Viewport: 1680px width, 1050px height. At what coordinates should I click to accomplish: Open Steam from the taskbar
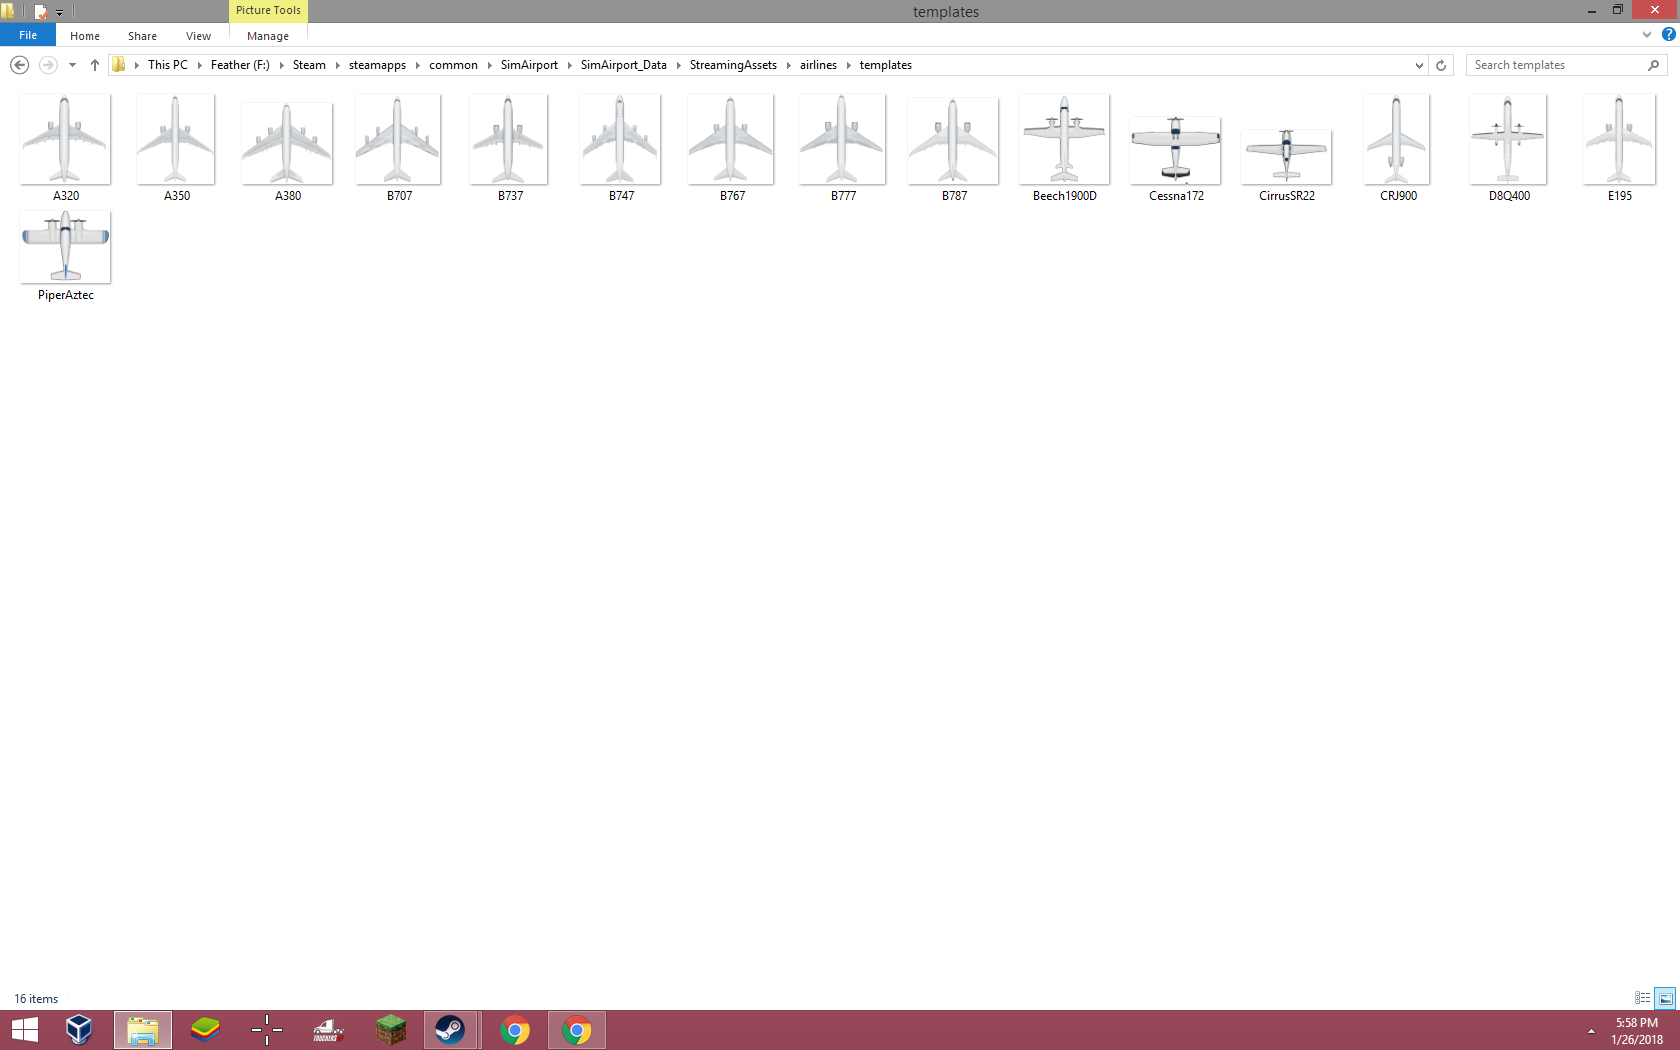[x=451, y=1030]
